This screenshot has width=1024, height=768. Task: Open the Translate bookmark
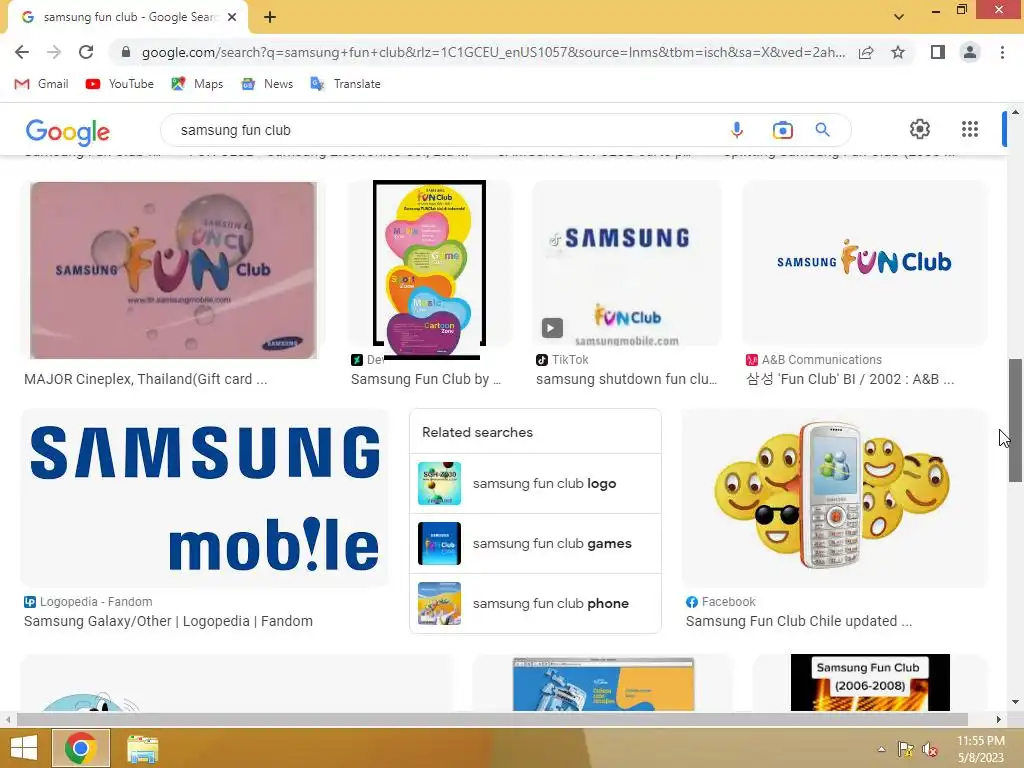(x=345, y=84)
